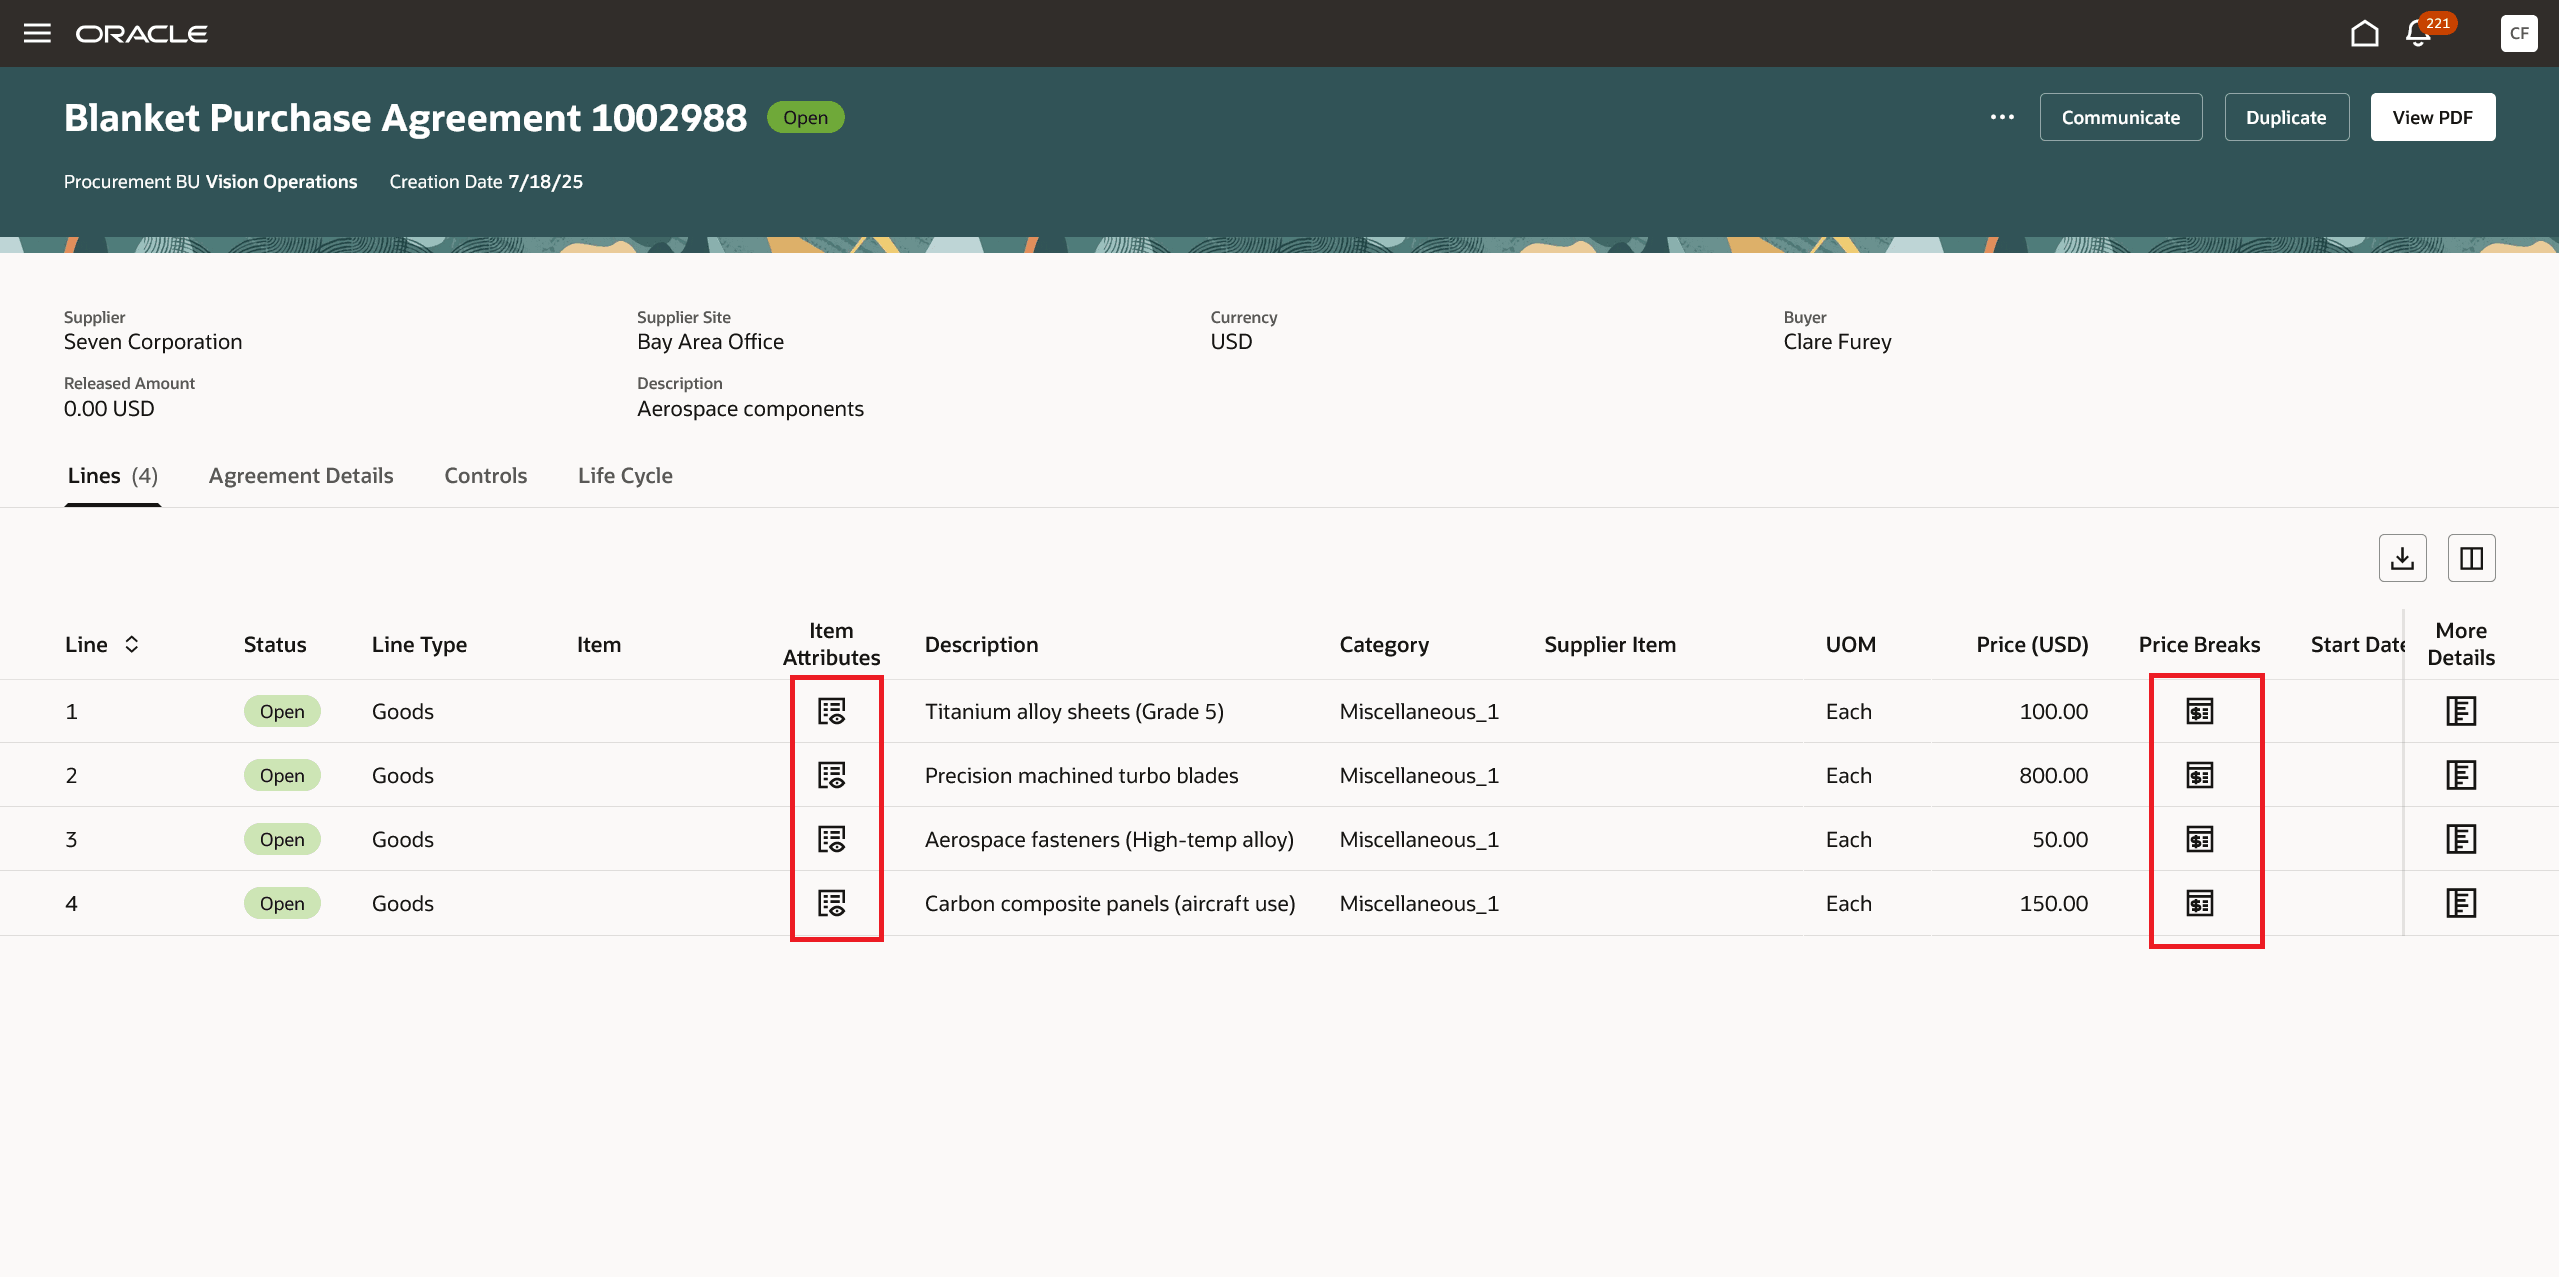This screenshot has width=2560, height=1277.
Task: Open more details for Titanium alloy sheets
Action: pyautogui.click(x=2460, y=711)
